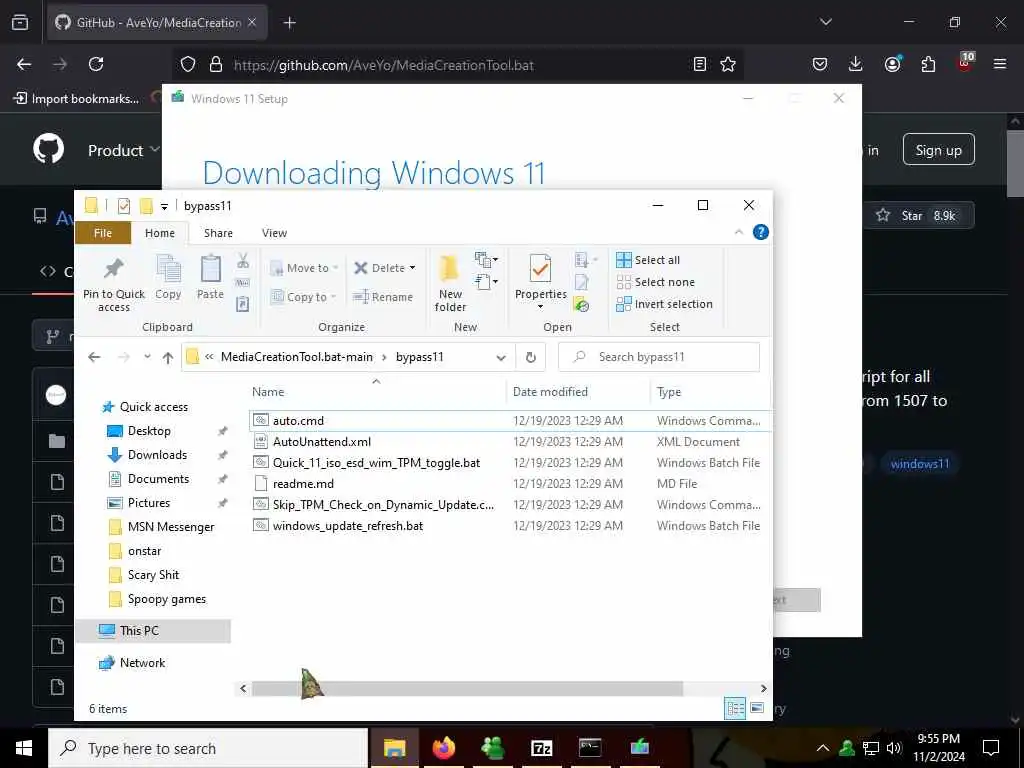
Task: Go up one folder level
Action: click(168, 357)
